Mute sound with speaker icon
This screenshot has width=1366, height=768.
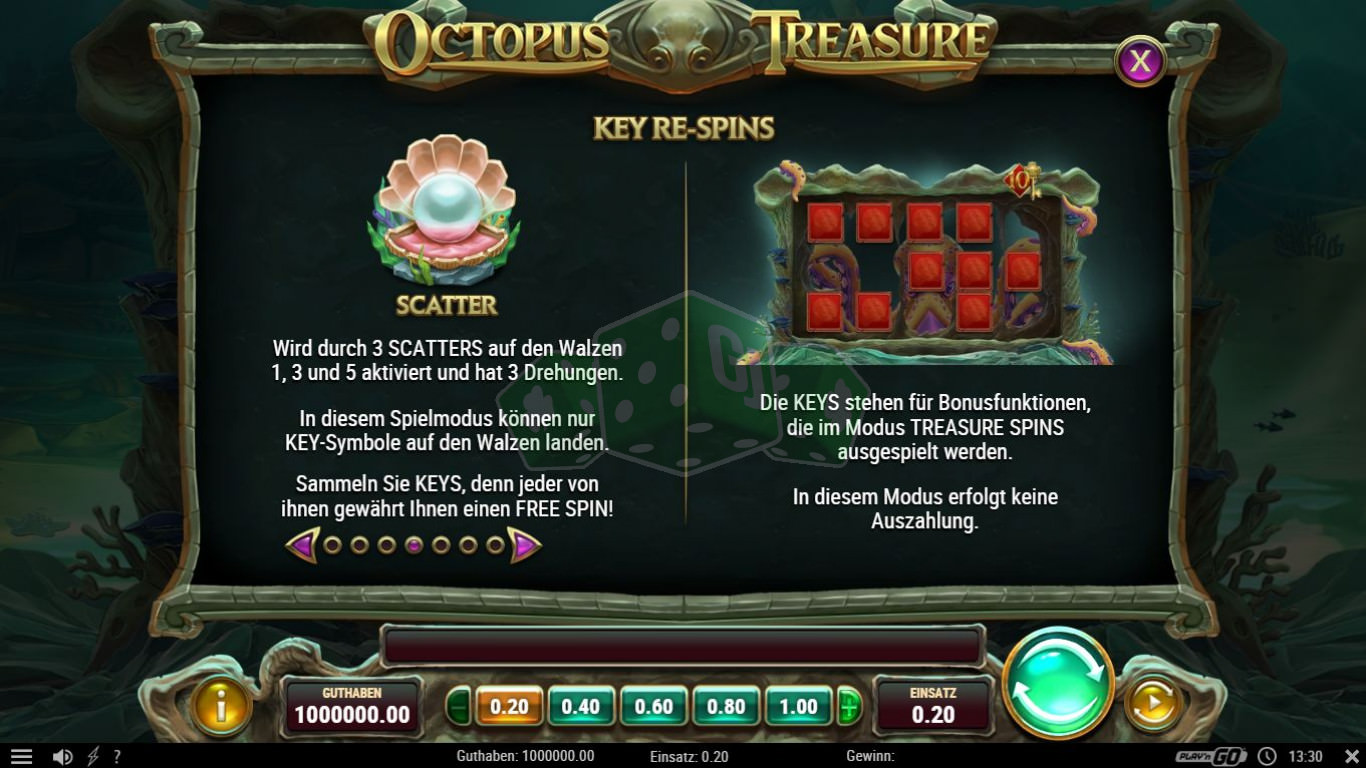pos(62,757)
